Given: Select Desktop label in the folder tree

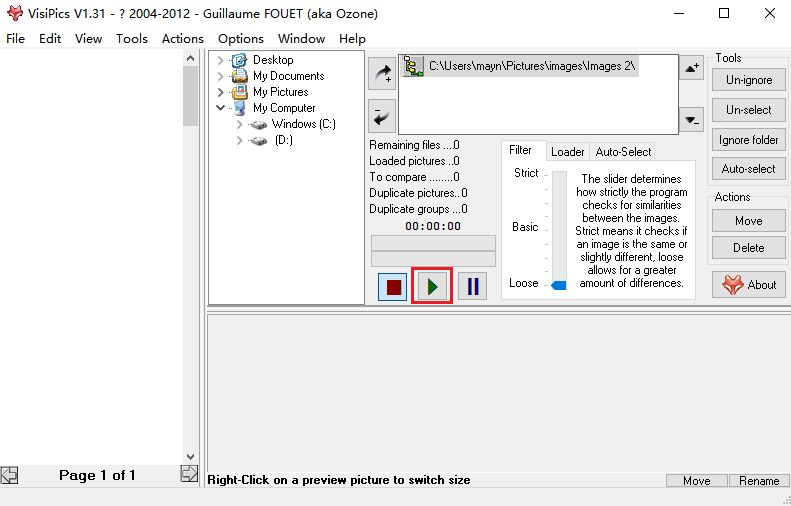Looking at the screenshot, I should 273,60.
